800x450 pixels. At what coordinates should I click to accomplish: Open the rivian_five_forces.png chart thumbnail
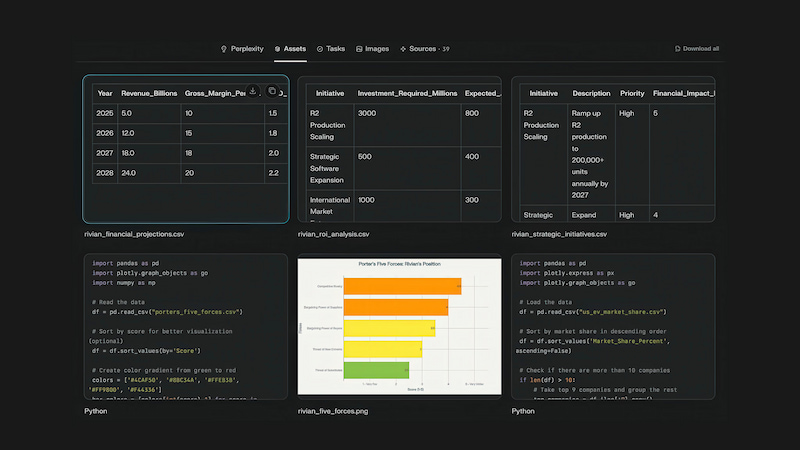(x=400, y=326)
